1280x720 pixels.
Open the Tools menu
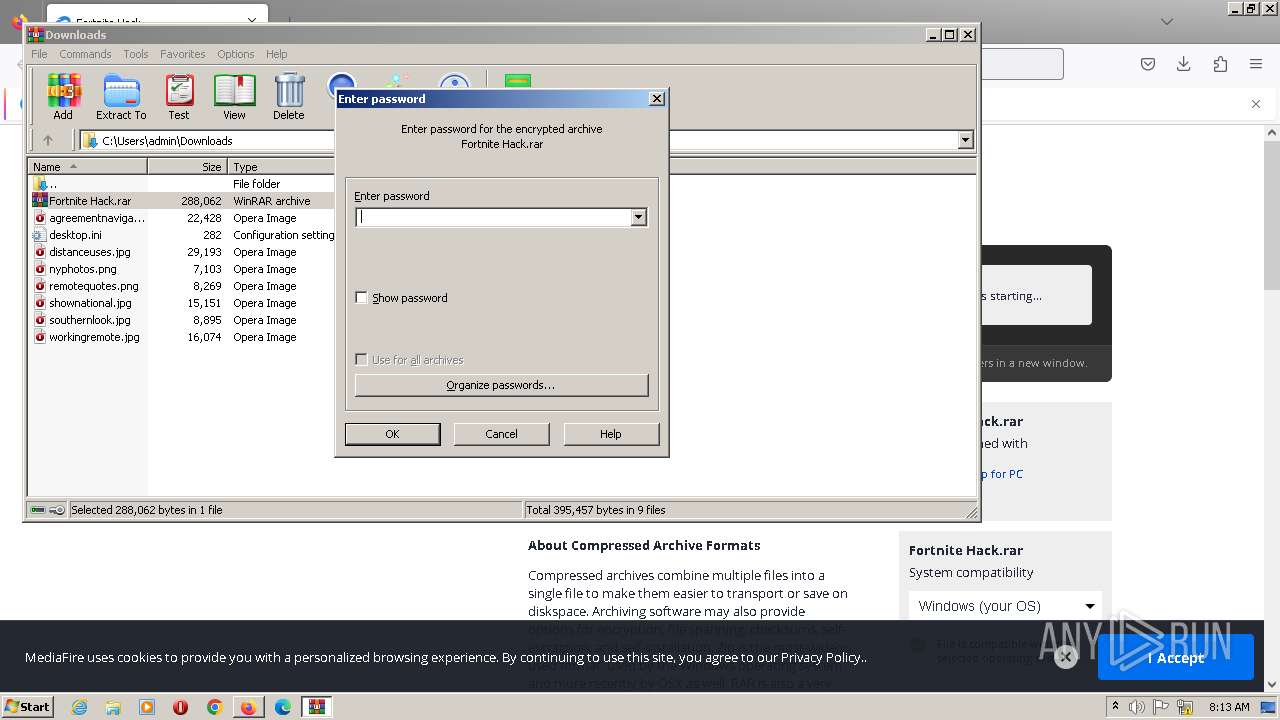[x=136, y=54]
